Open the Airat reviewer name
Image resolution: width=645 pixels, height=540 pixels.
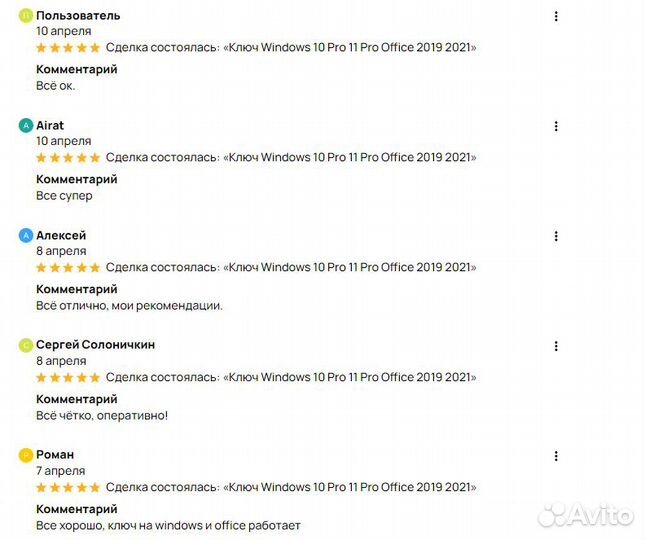(x=50, y=126)
